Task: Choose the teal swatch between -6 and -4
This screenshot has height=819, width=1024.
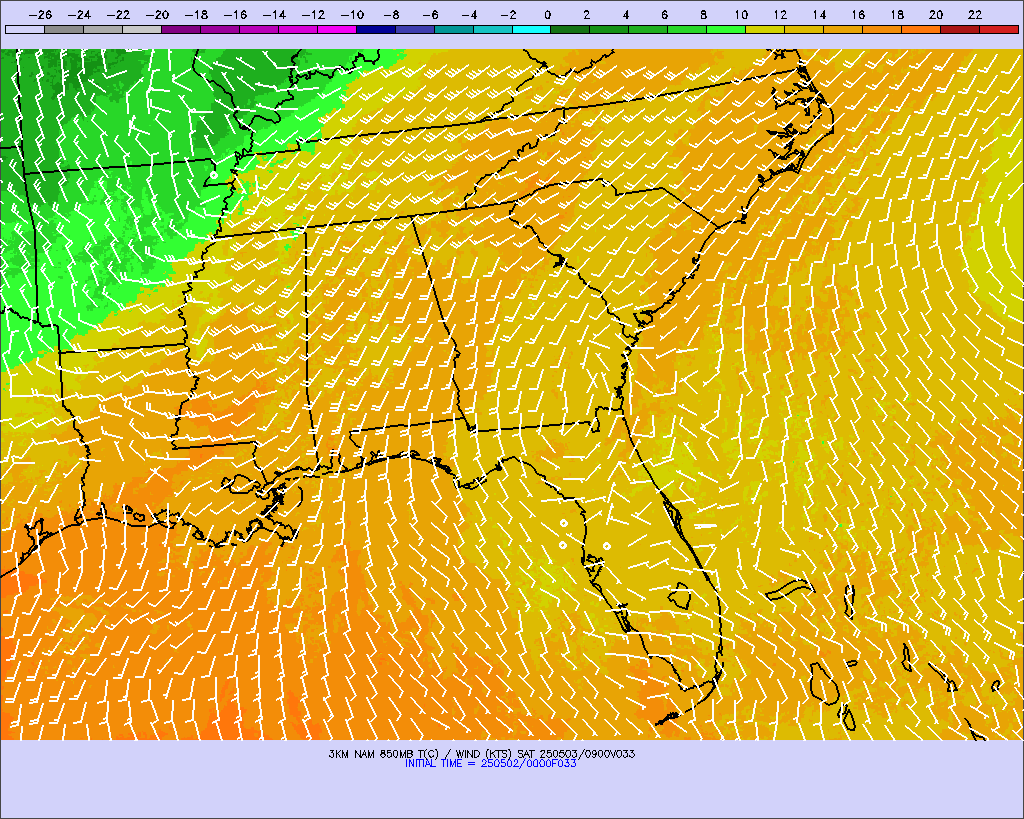Action: click(x=454, y=29)
